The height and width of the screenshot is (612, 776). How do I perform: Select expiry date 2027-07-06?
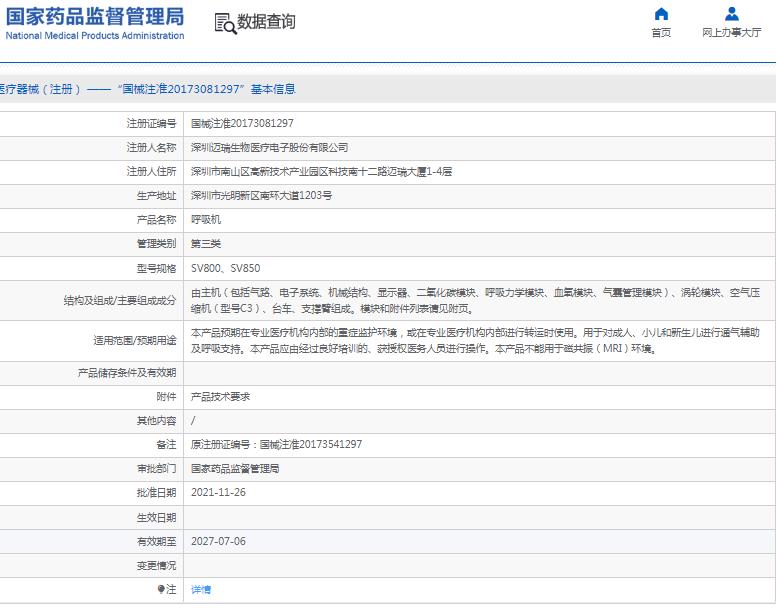coord(218,541)
